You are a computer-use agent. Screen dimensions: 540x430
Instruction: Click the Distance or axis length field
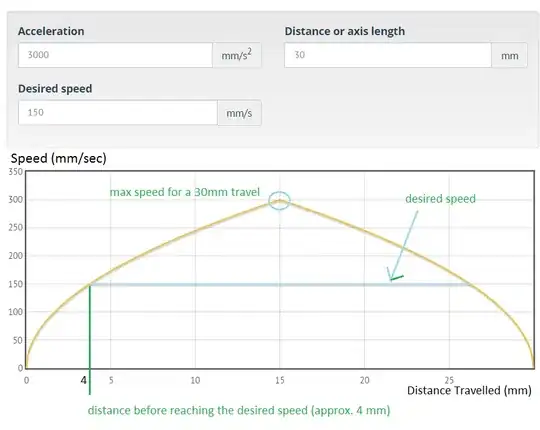[388, 55]
